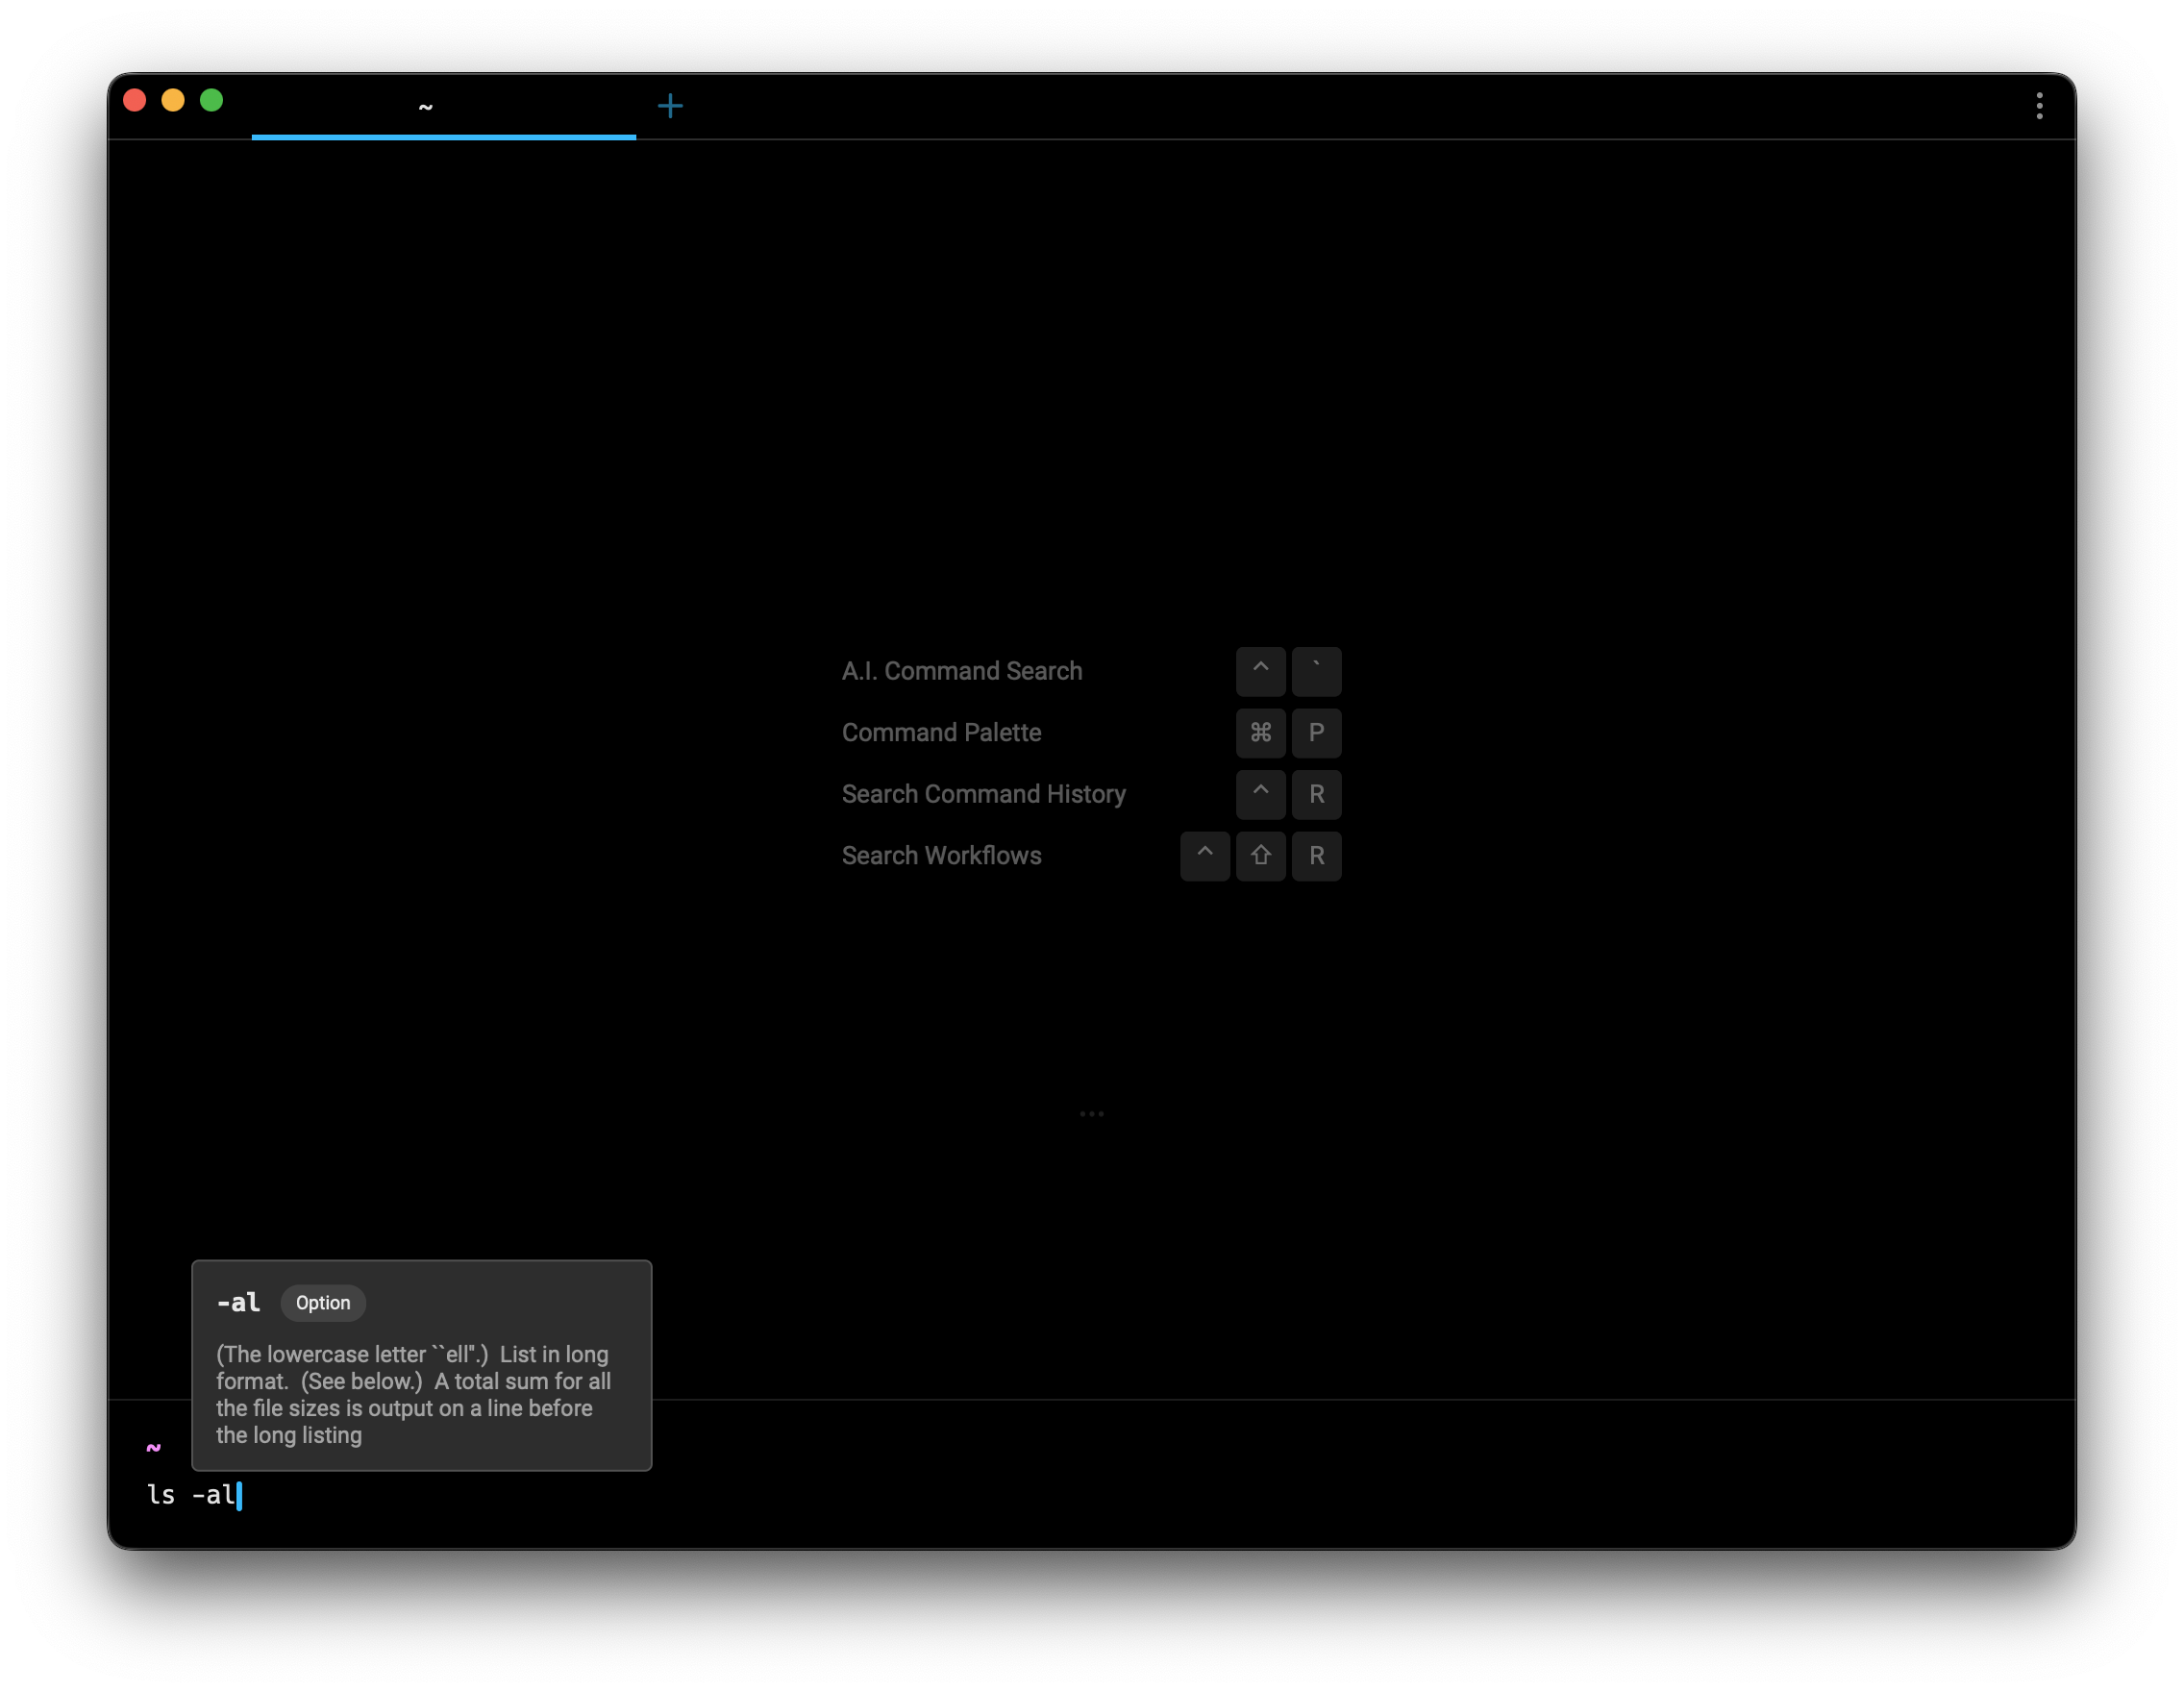
Task: Open the three-dot options menu at top right
Action: (2040, 105)
